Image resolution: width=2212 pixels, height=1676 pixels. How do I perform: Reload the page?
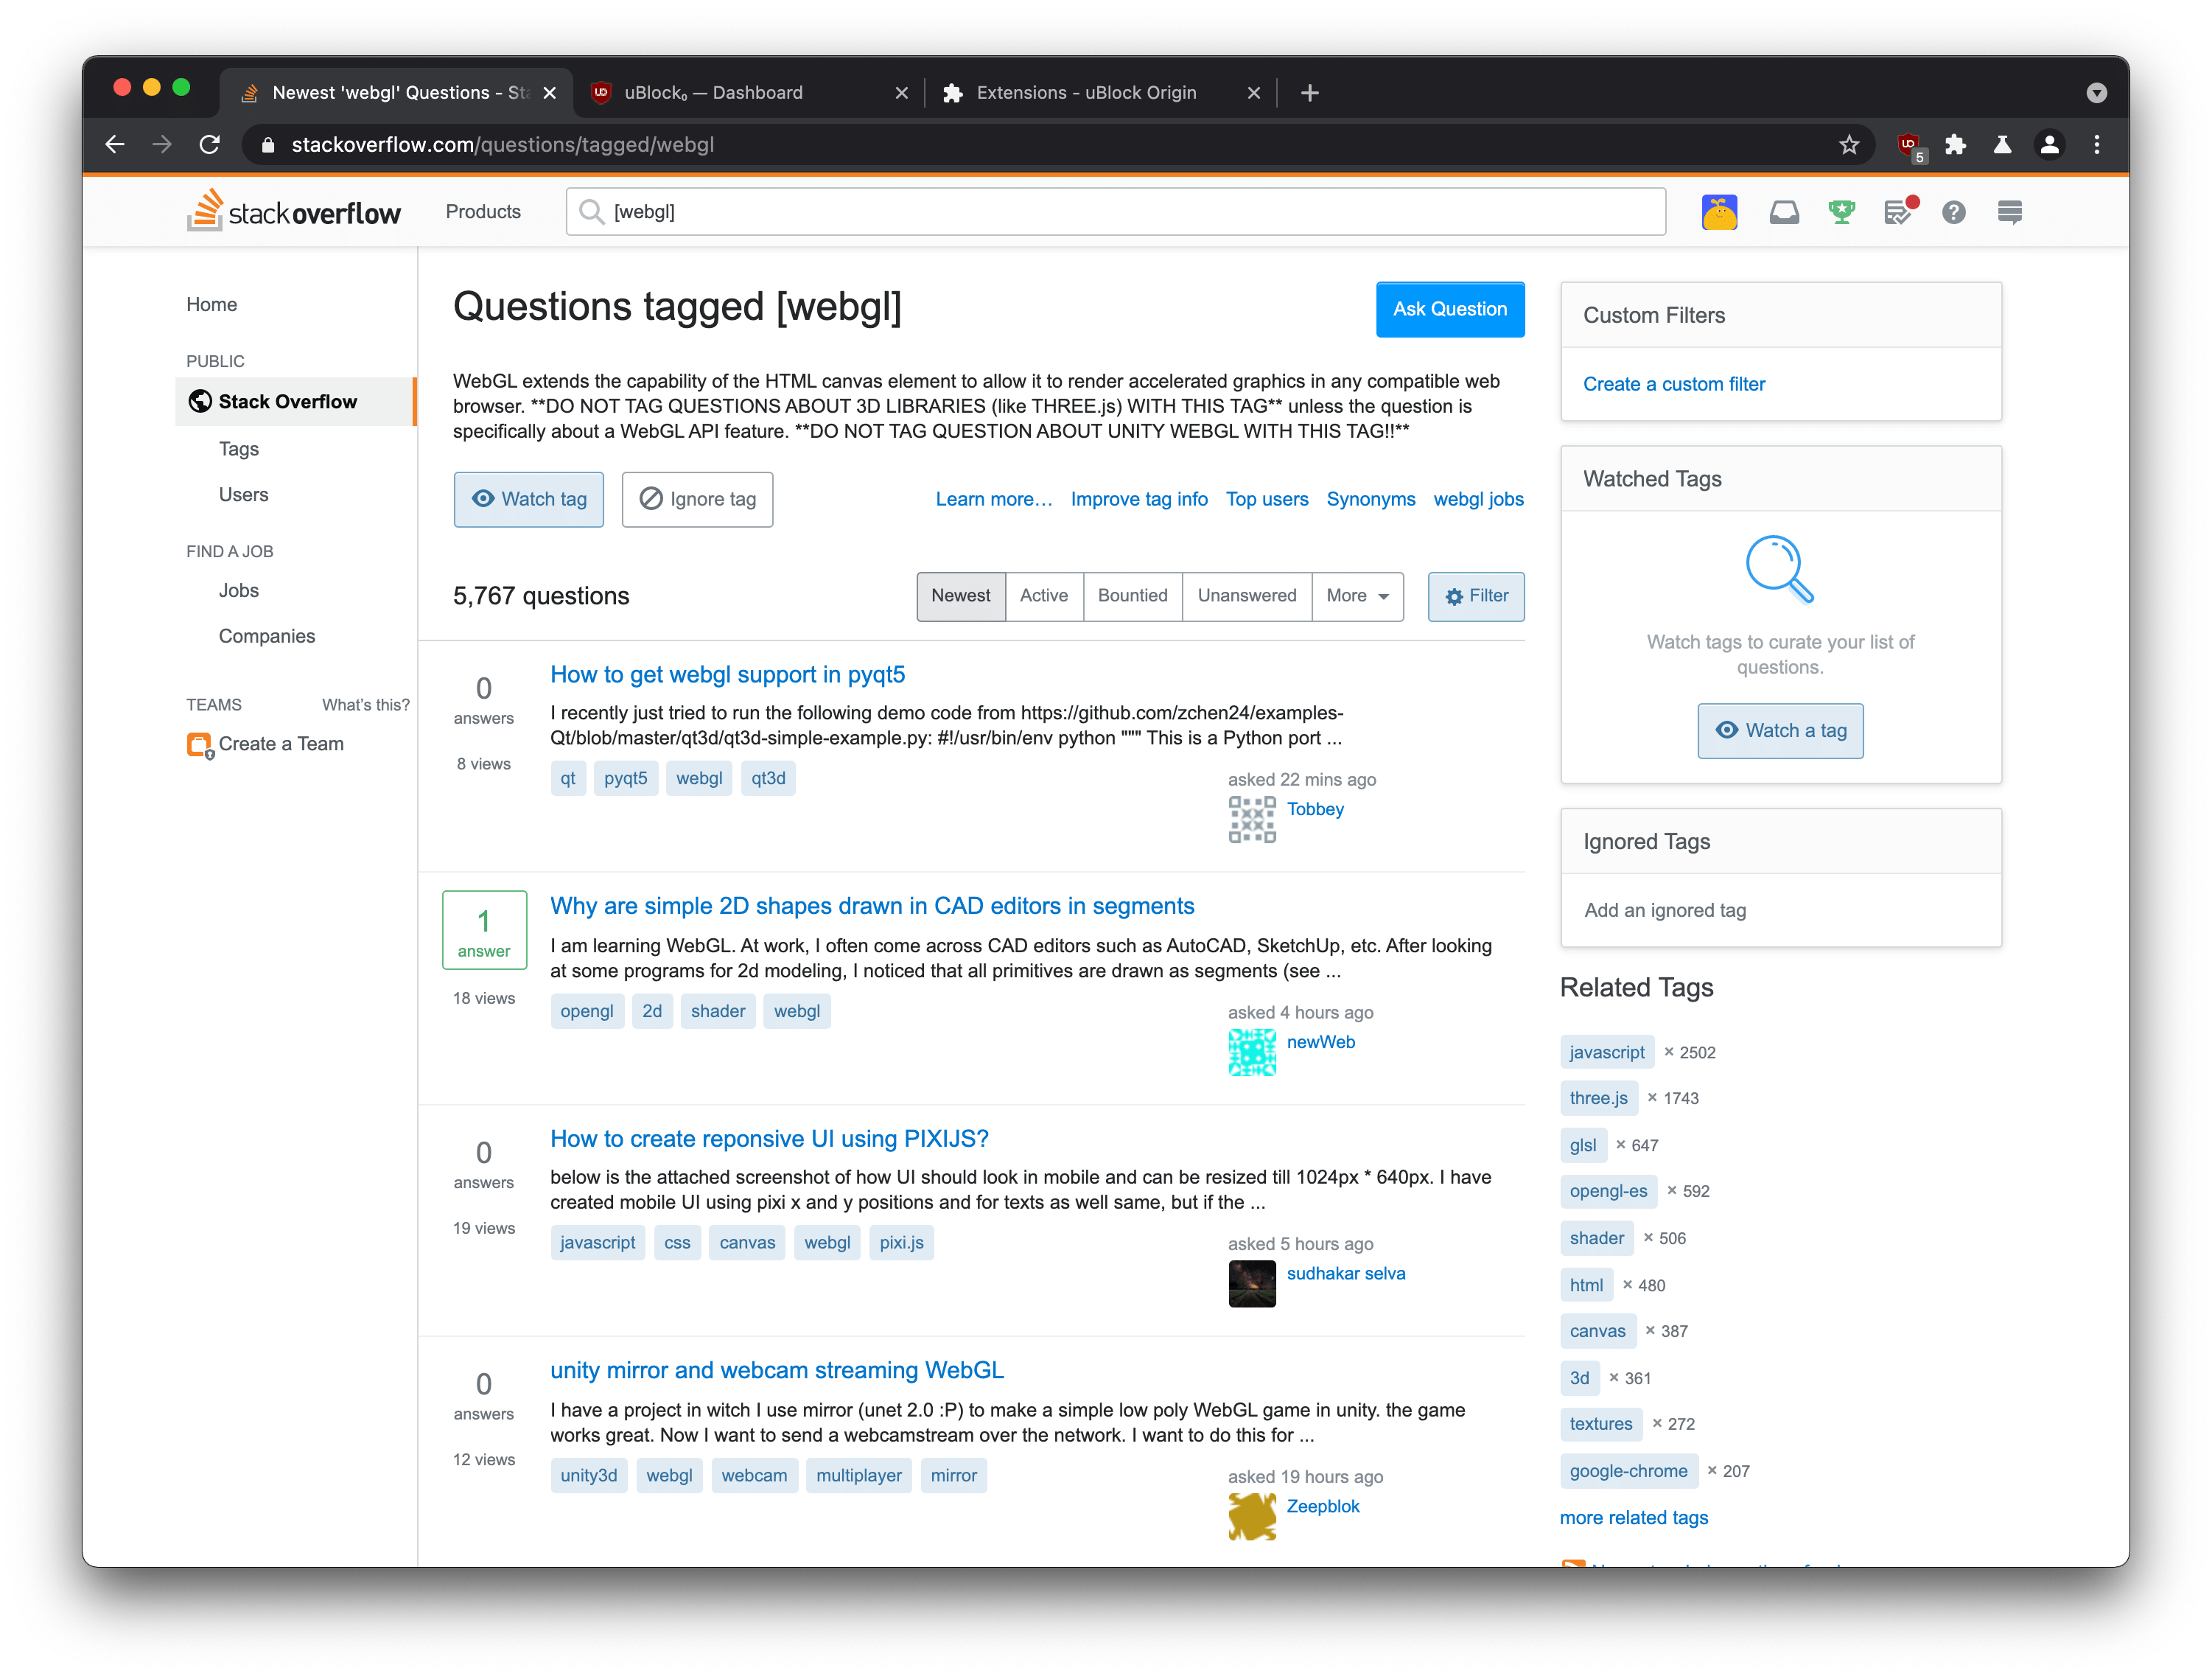(x=209, y=145)
